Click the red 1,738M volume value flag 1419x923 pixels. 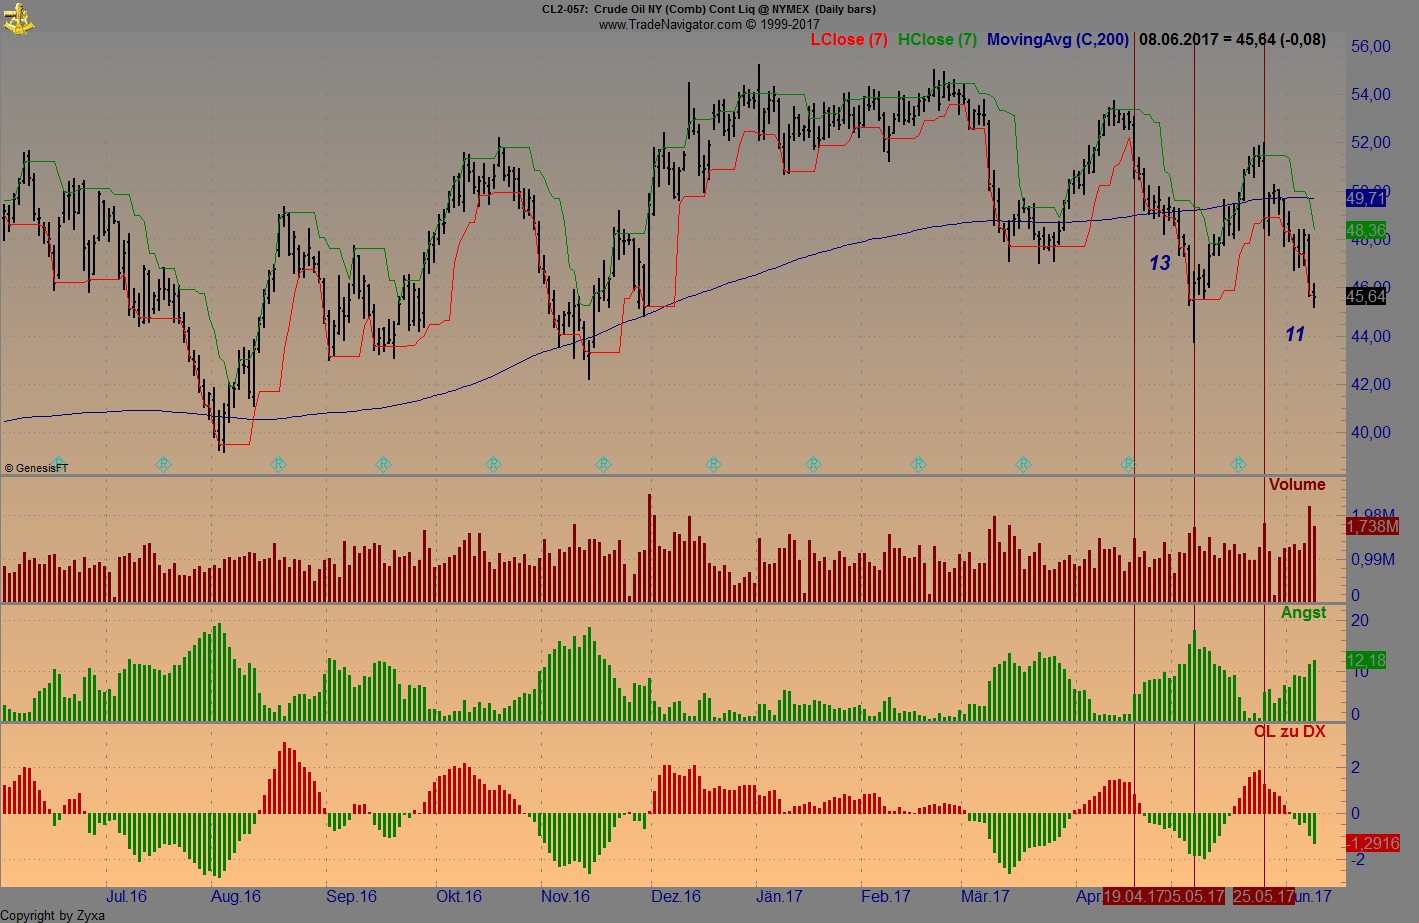(x=1372, y=527)
